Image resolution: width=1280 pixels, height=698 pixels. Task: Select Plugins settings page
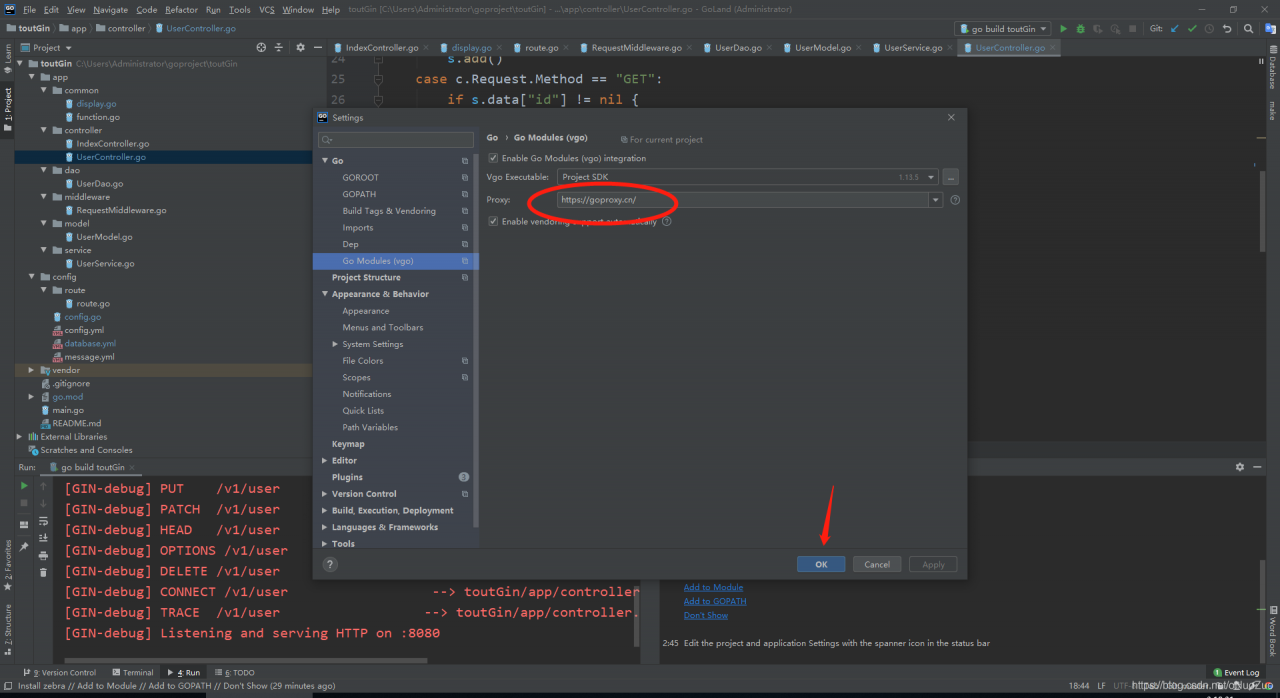pyautogui.click(x=347, y=477)
